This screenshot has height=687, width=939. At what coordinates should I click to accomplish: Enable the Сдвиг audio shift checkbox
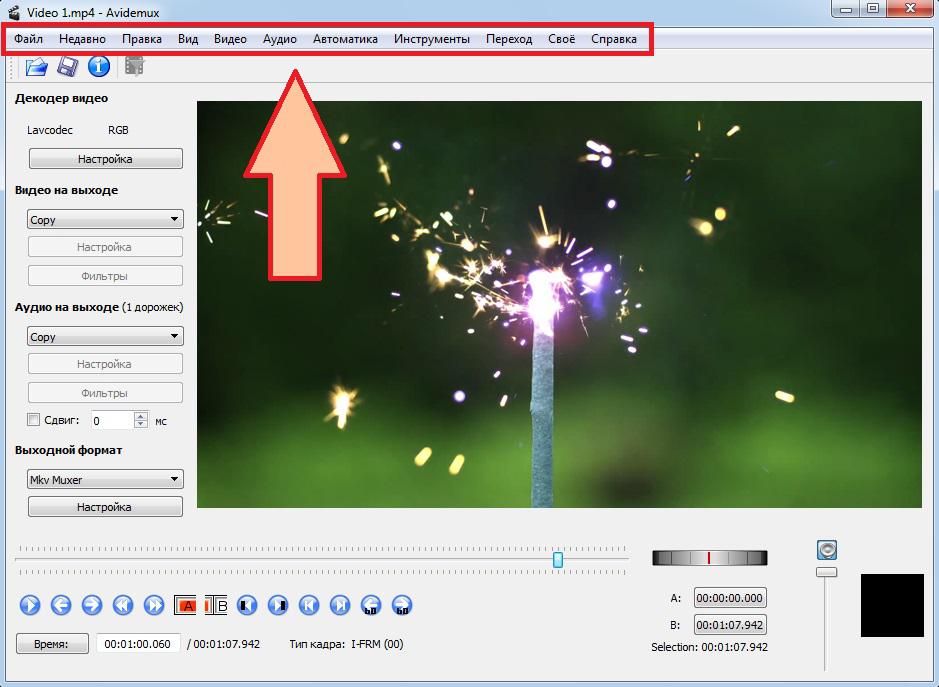[34, 420]
